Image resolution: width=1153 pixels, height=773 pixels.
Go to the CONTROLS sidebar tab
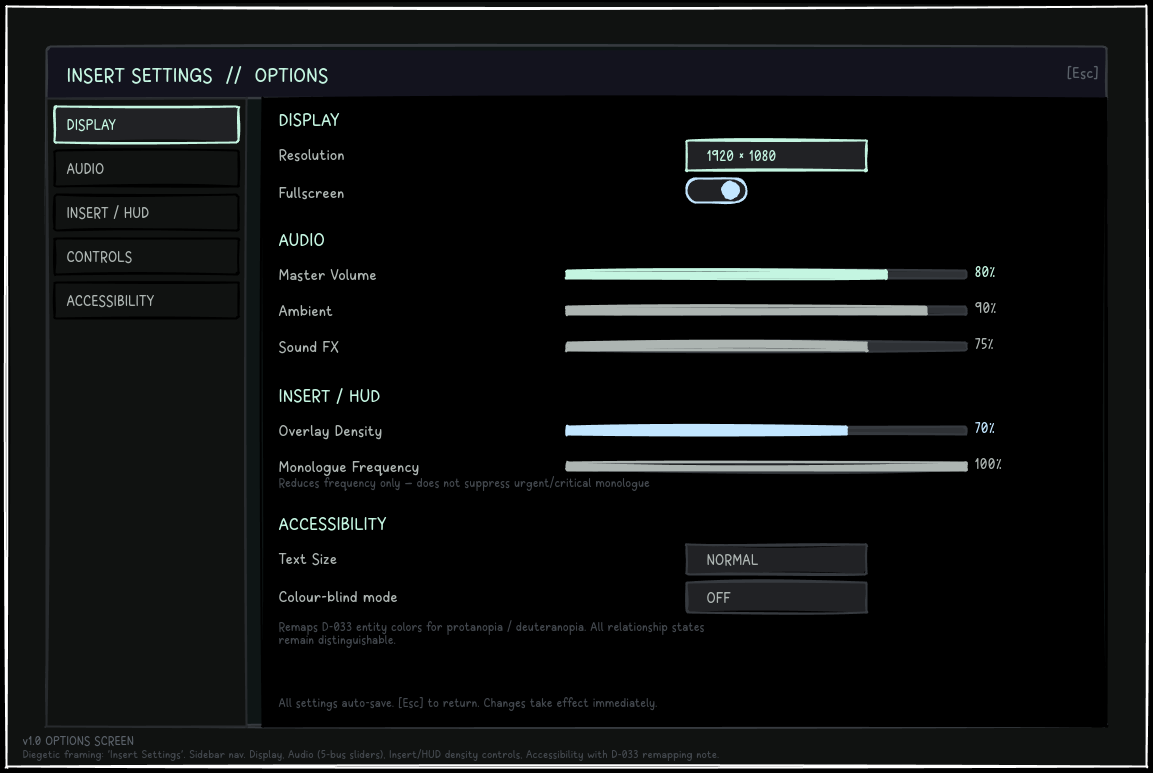pyautogui.click(x=146, y=257)
